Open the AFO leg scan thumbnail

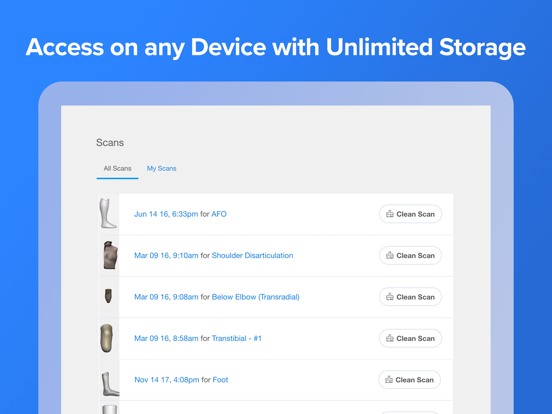point(108,214)
